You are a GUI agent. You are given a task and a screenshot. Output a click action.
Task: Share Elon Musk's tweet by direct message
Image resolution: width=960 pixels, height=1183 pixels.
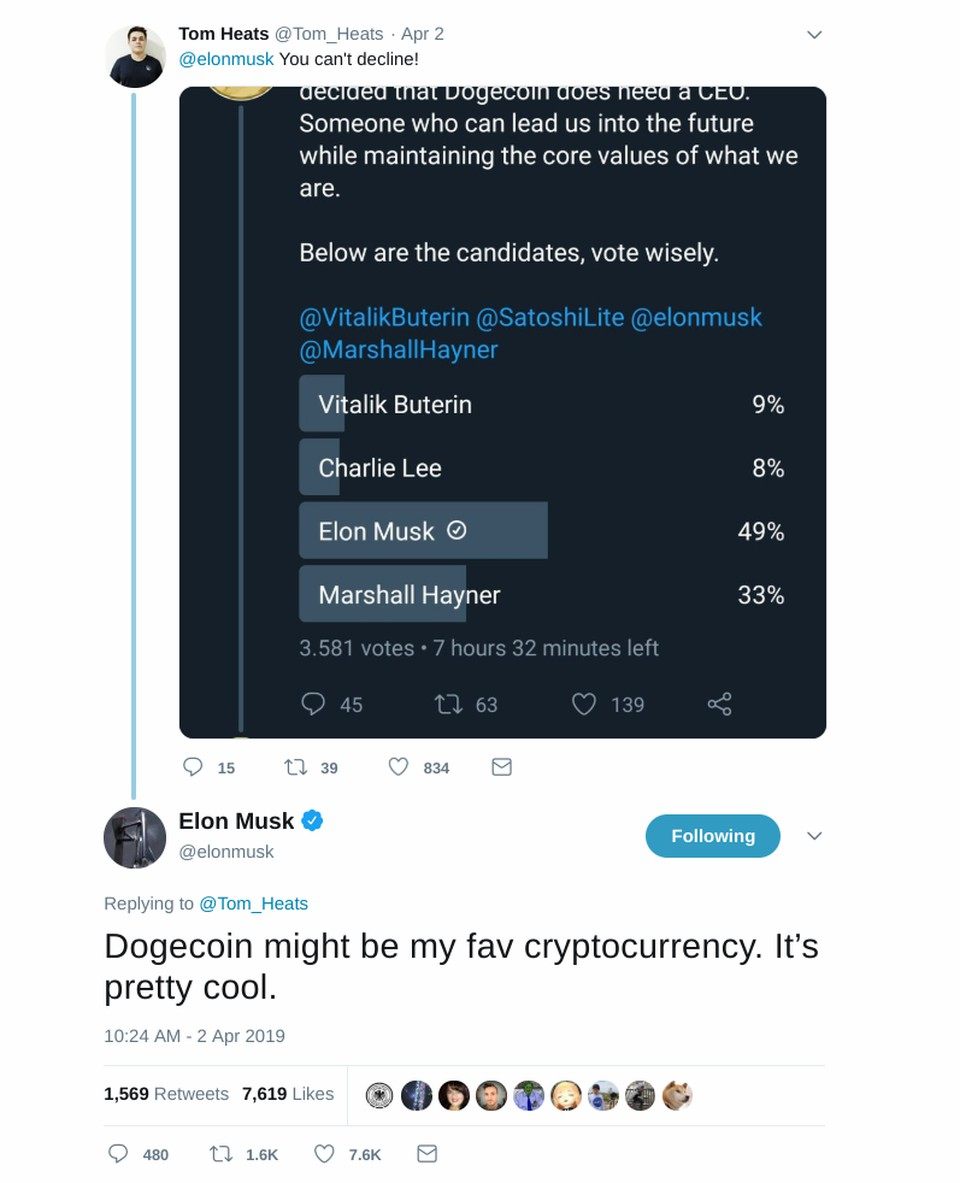point(427,1154)
